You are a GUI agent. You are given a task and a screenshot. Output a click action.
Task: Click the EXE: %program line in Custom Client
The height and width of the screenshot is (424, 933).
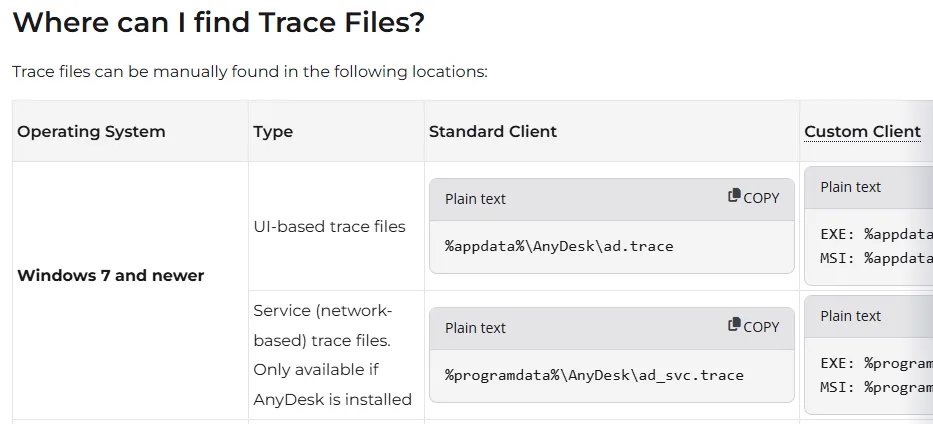click(x=876, y=363)
